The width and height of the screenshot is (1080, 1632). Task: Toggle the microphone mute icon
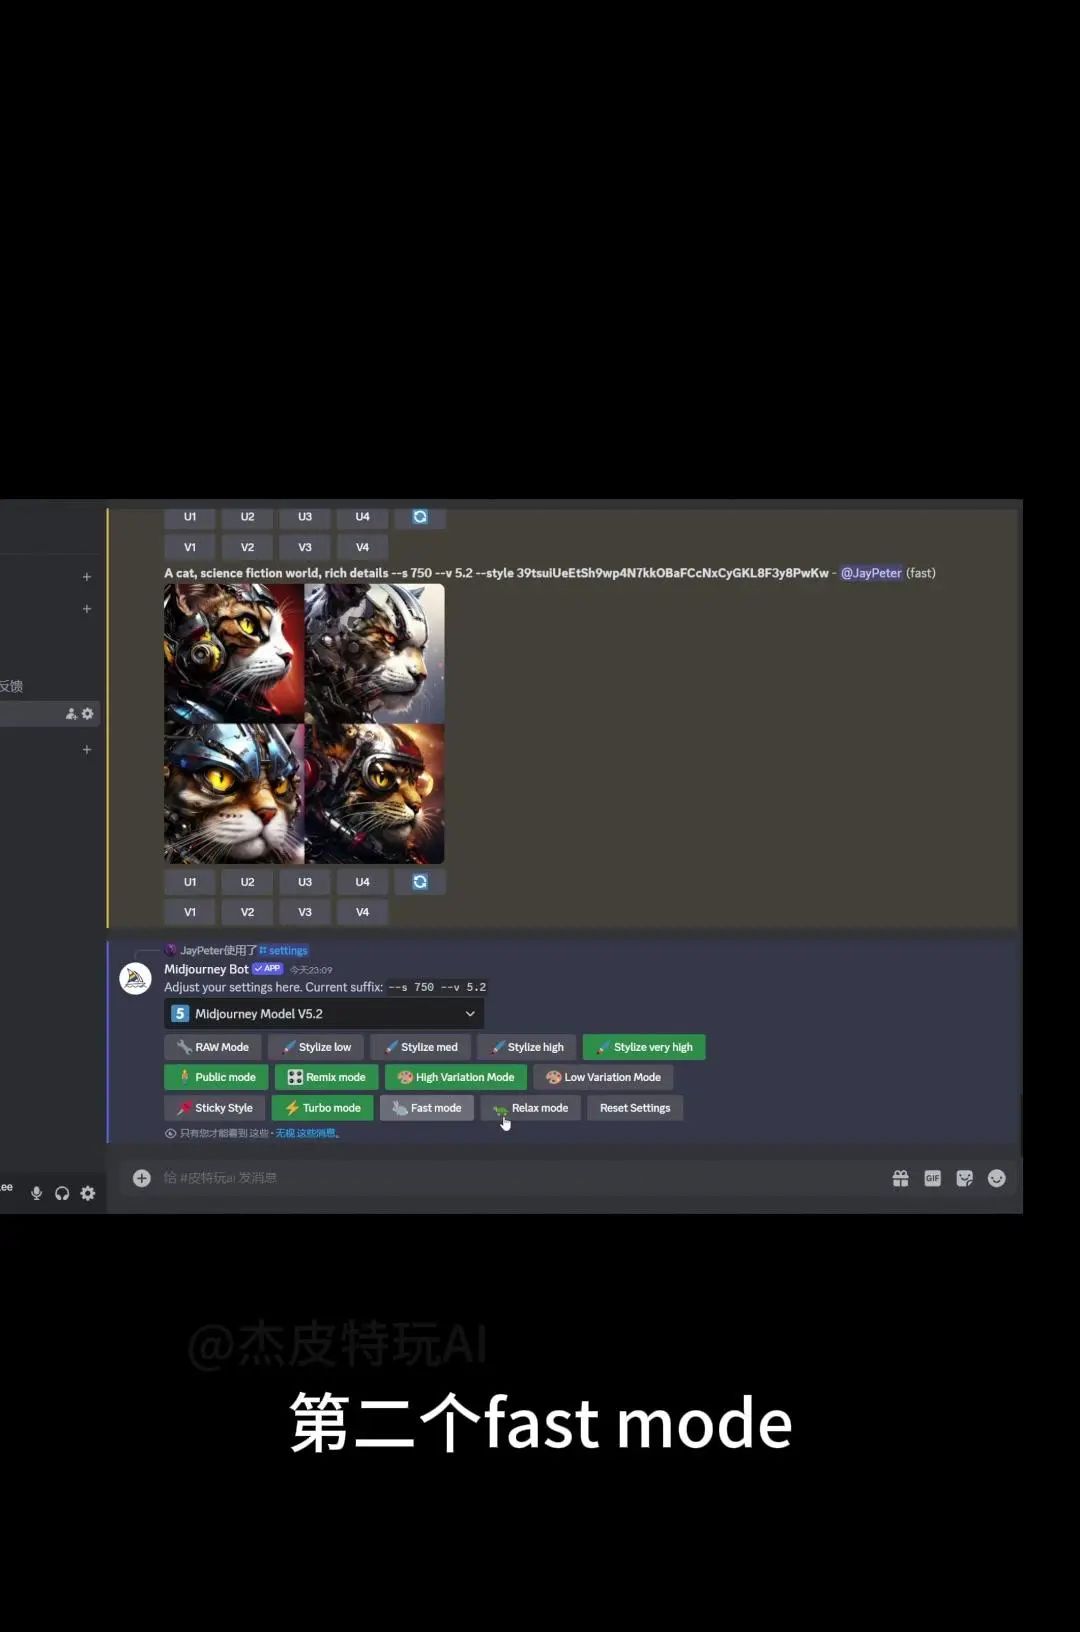[x=37, y=1193]
